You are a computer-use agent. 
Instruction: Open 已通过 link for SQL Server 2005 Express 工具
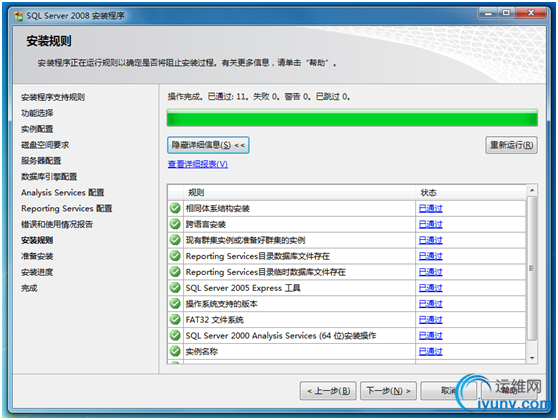pyautogui.click(x=431, y=288)
